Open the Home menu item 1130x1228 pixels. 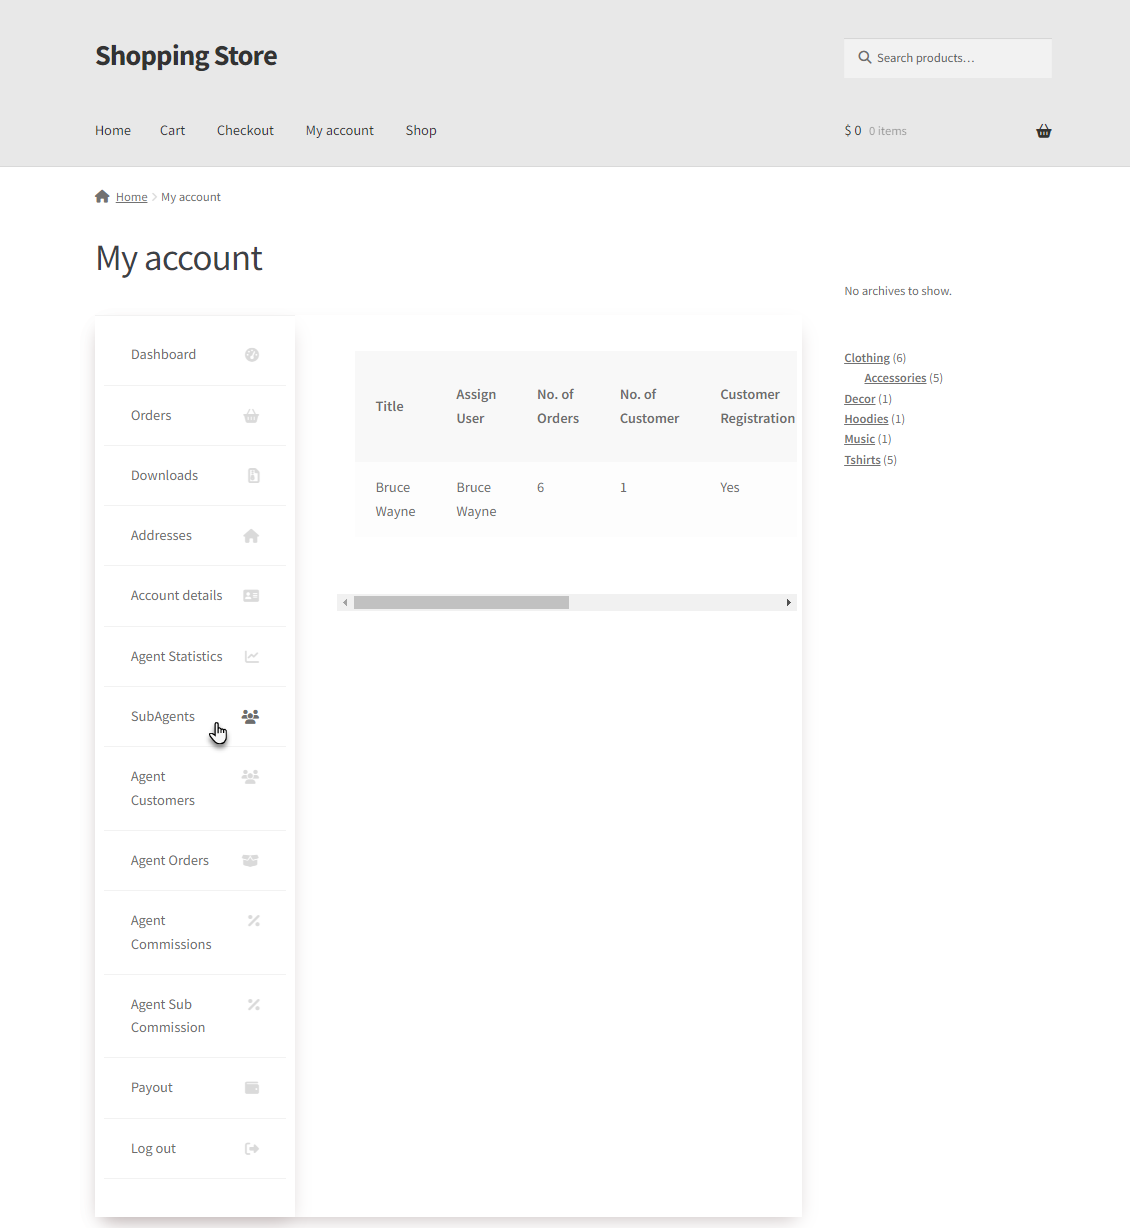coord(113,131)
